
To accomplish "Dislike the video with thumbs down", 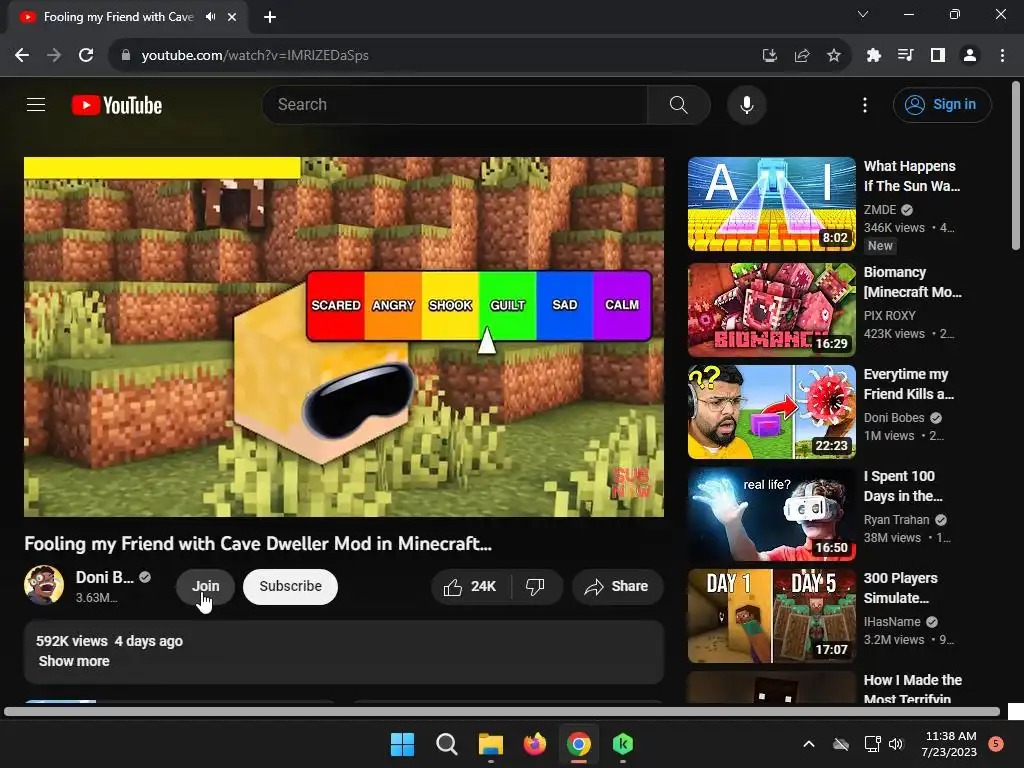I will [x=536, y=586].
